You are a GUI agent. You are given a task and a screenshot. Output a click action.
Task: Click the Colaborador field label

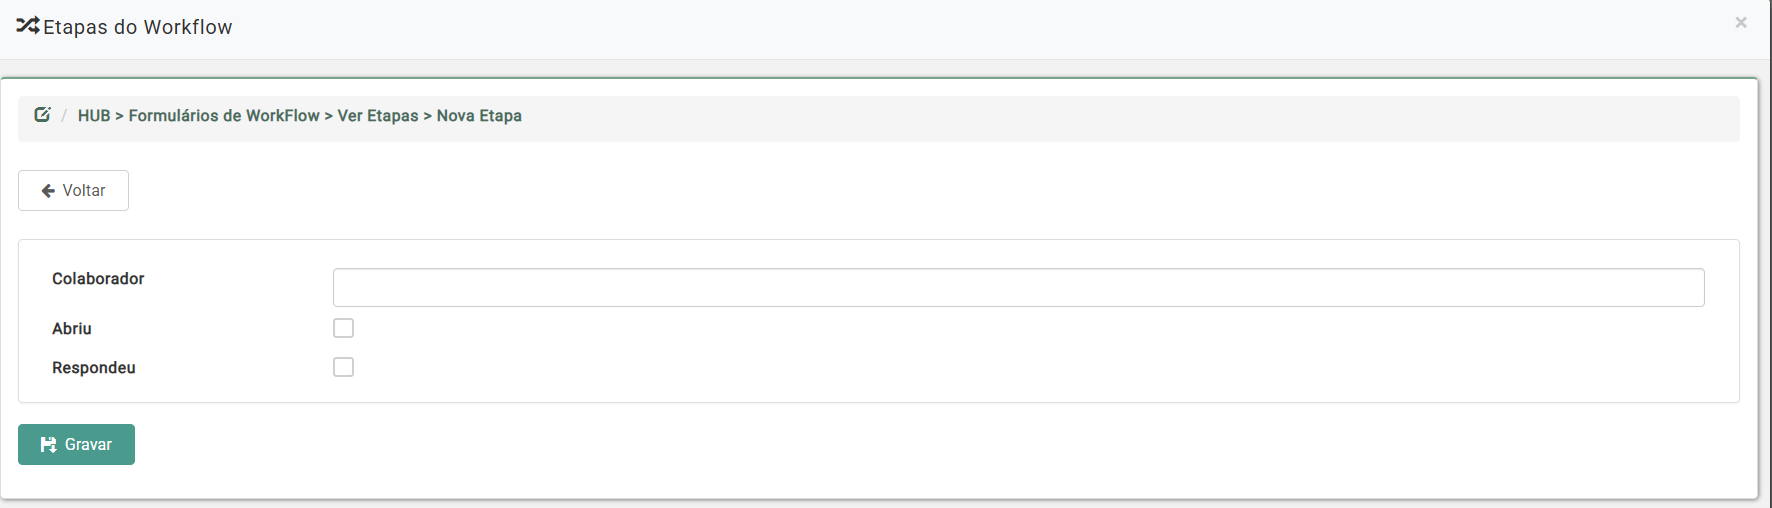pos(98,279)
